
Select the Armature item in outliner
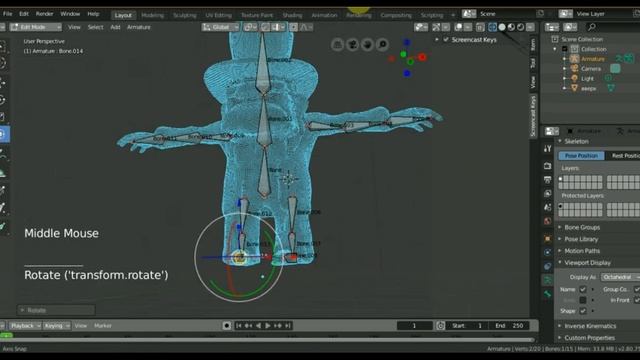593,59
